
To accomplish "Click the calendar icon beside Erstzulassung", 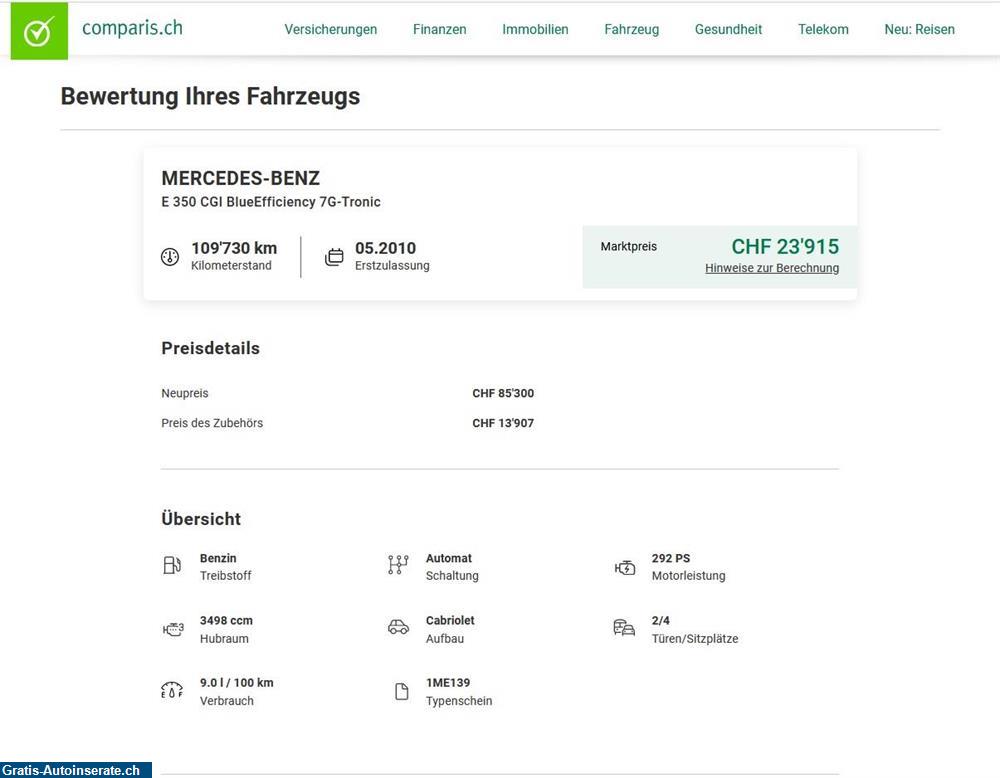I will (x=334, y=256).
